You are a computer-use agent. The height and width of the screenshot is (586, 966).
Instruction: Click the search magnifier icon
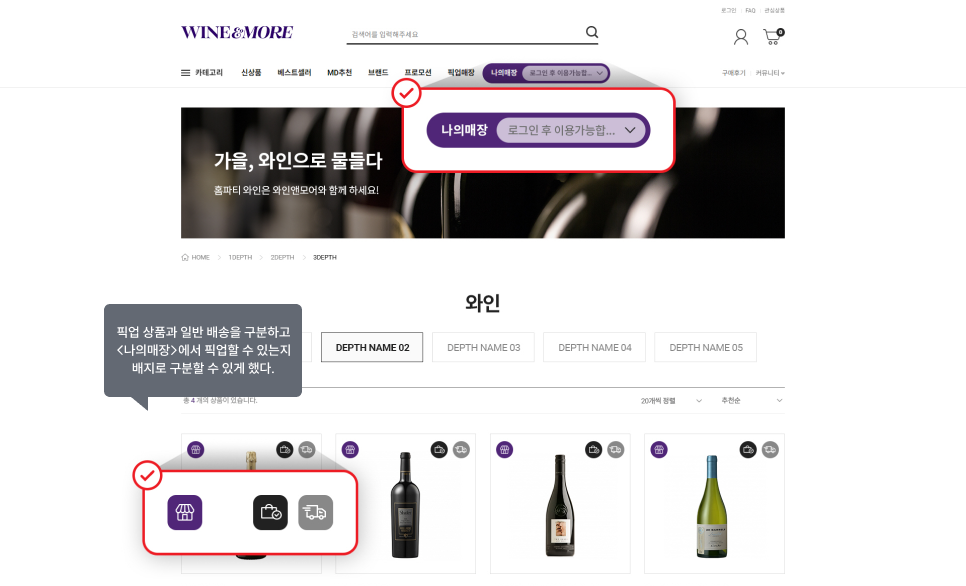click(591, 32)
